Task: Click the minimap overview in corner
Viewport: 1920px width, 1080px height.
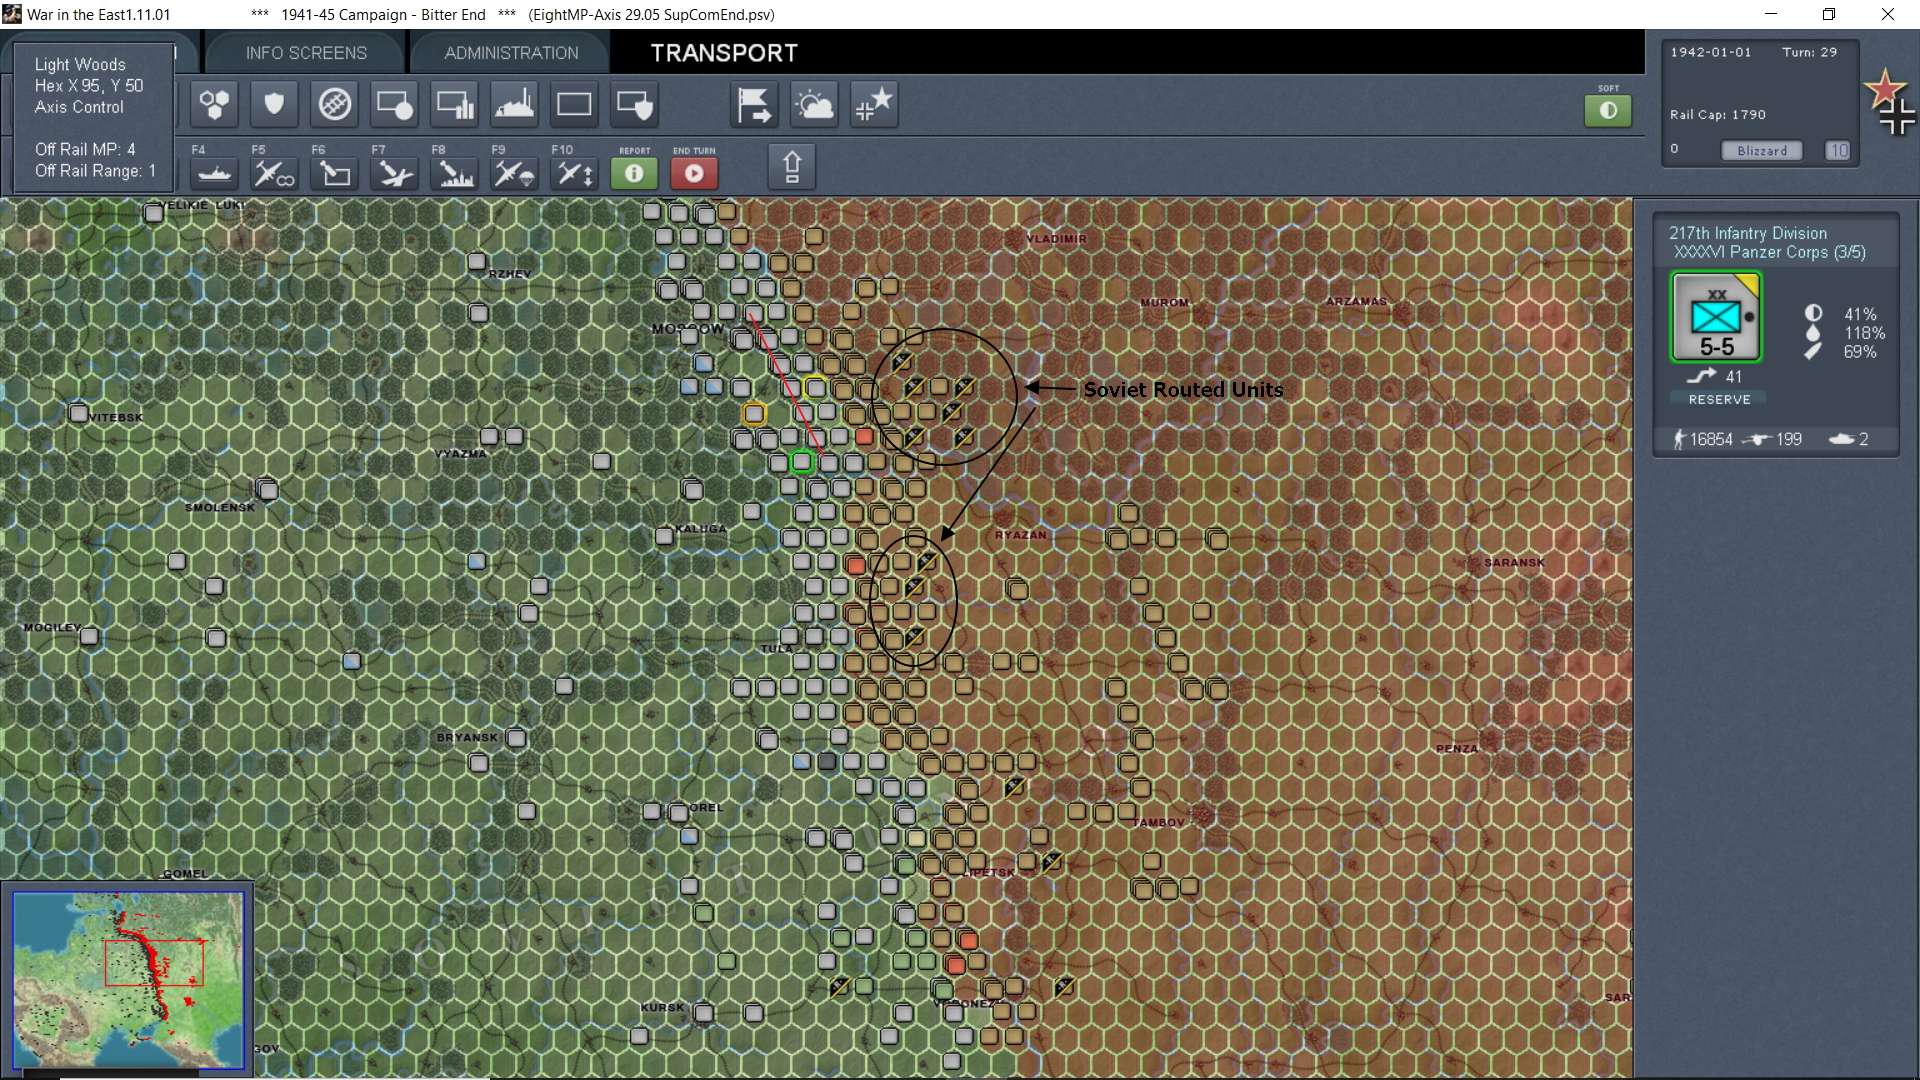Action: click(128, 980)
